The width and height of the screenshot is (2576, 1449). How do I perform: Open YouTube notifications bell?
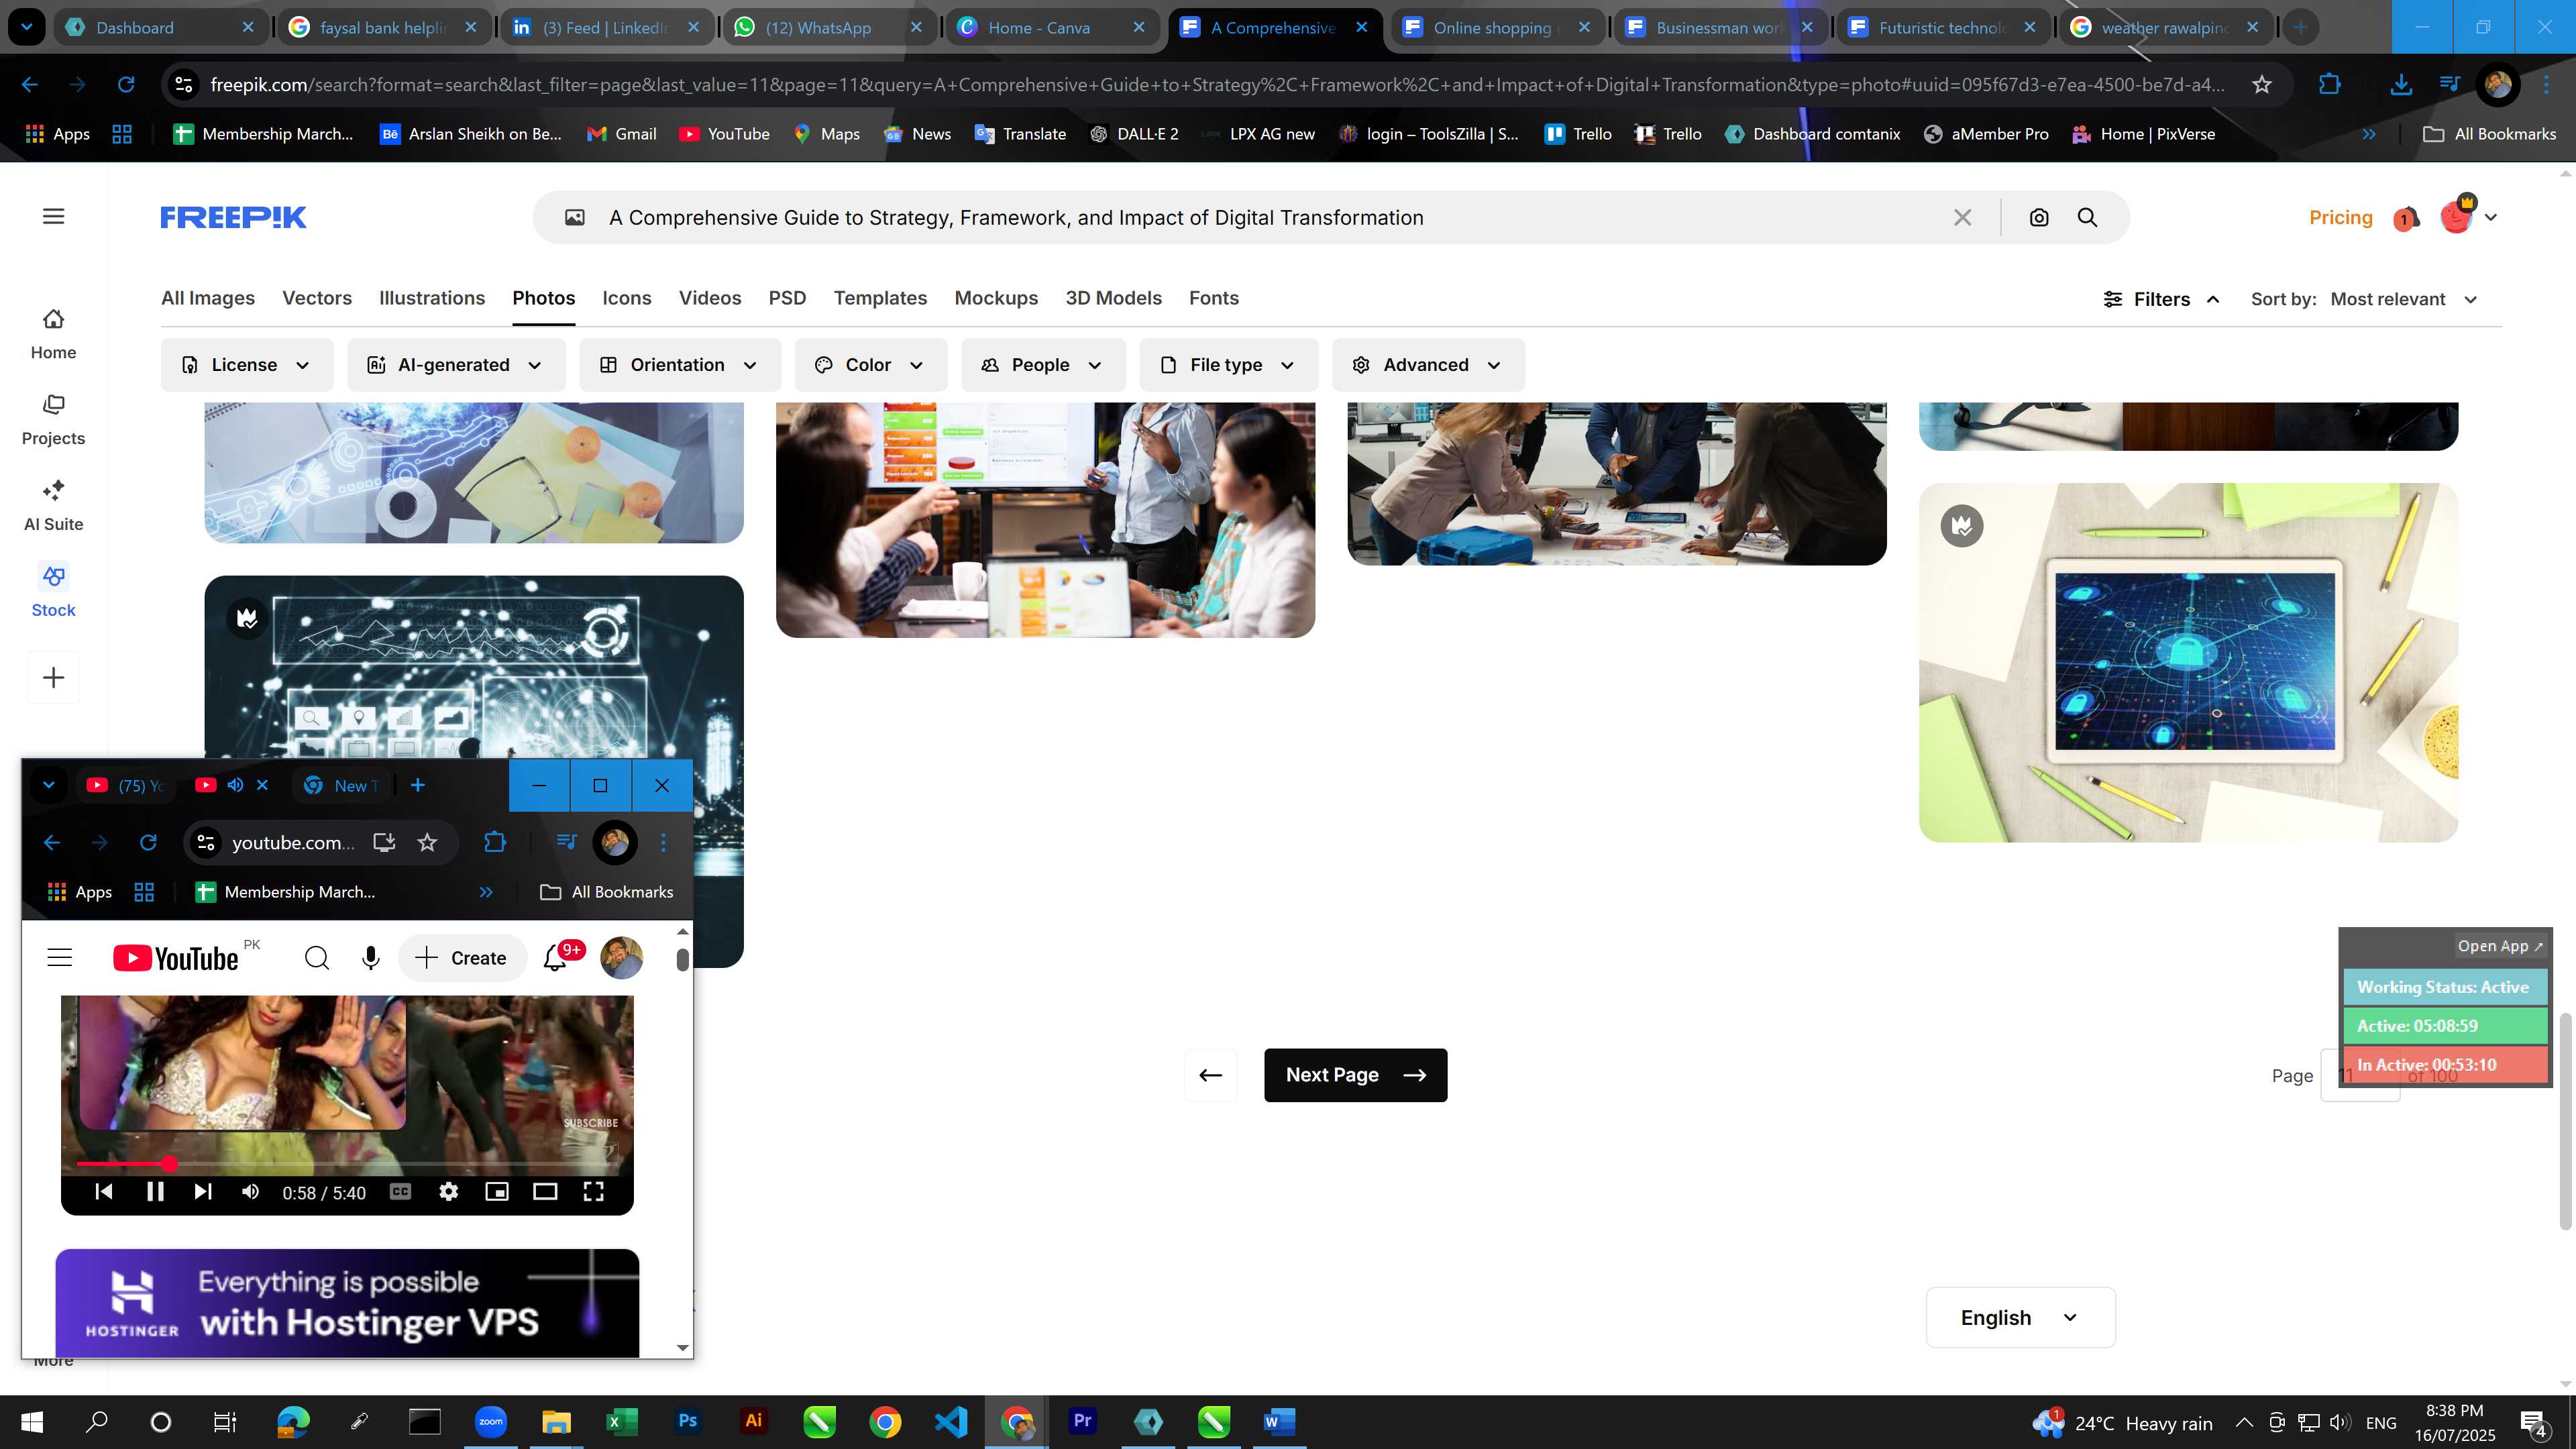tap(555, 958)
